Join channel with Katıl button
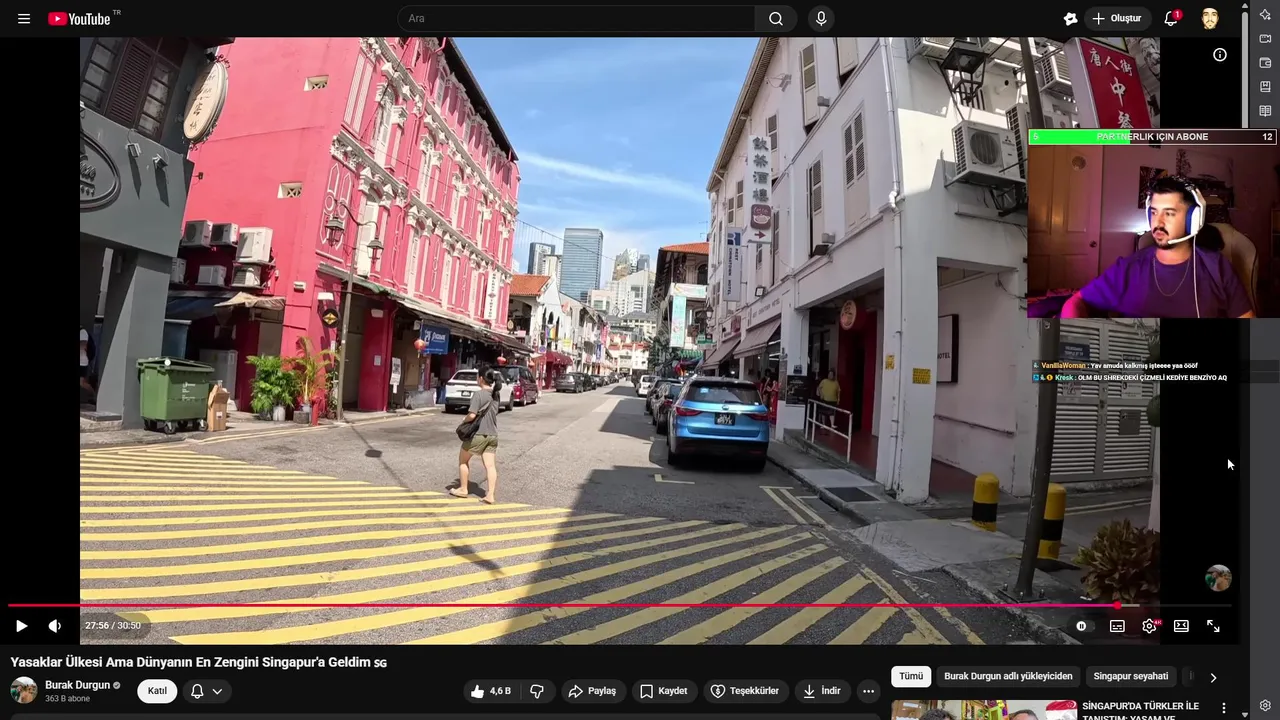The height and width of the screenshot is (720, 1280). click(157, 691)
